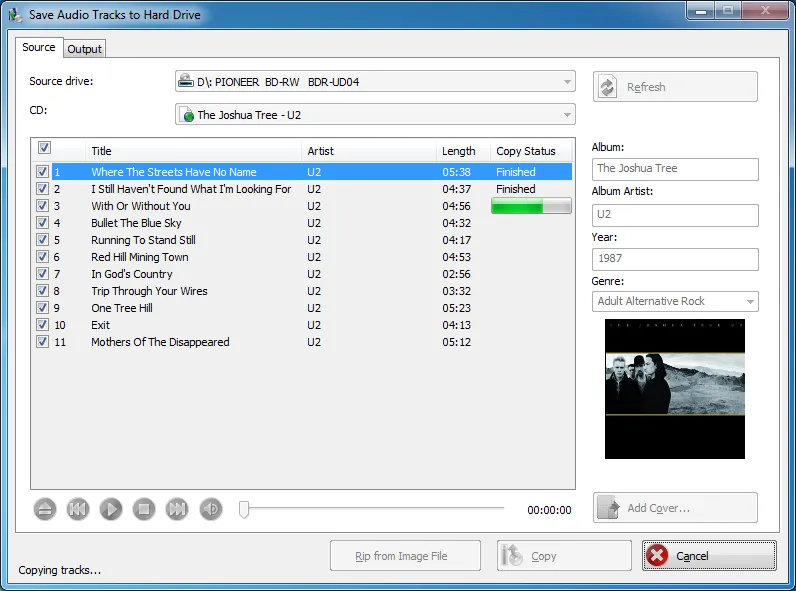Click the green progress bar for track 3
The image size is (796, 591).
531,206
